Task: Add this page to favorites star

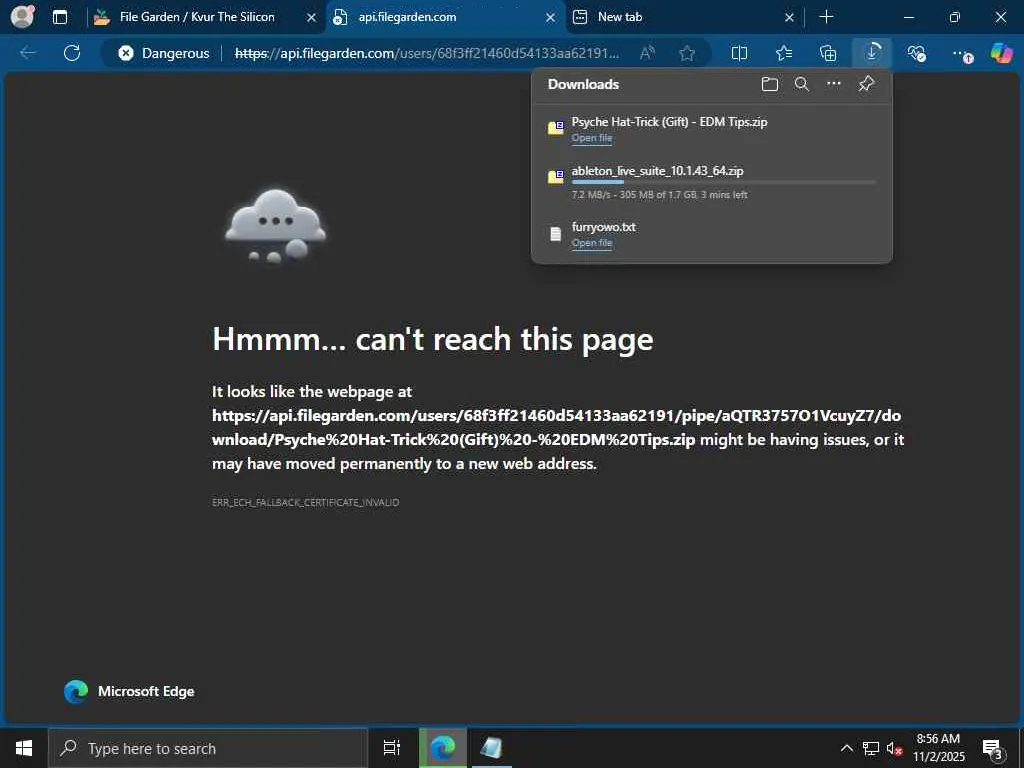Action: point(687,53)
